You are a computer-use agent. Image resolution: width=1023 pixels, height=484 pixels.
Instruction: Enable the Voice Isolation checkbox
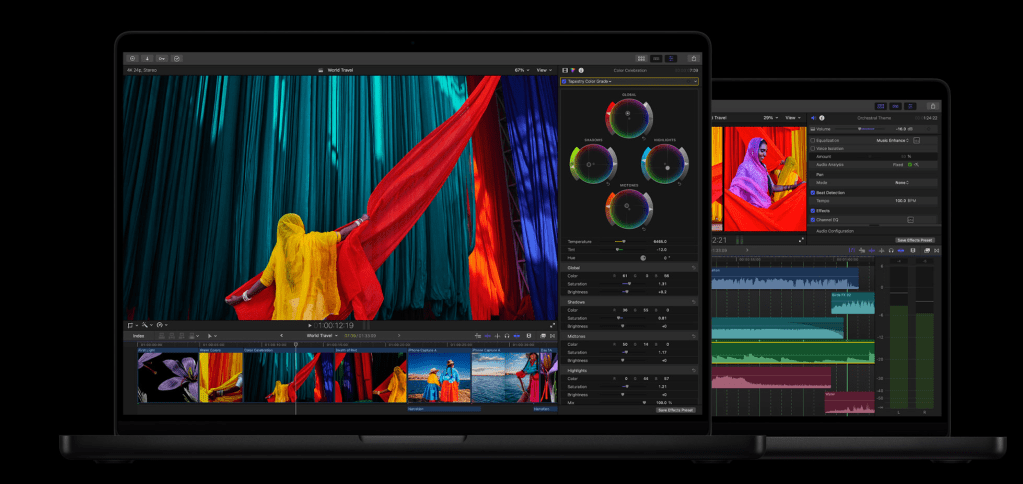[x=813, y=149]
